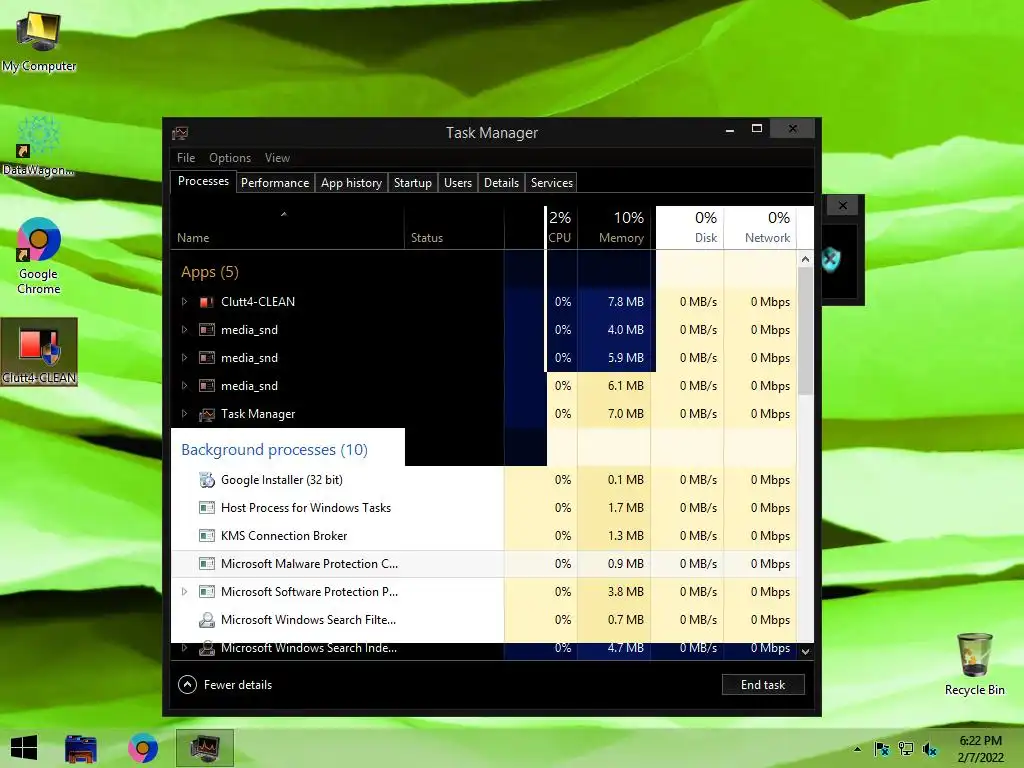Expand the media_snd row using 5.9 MB

click(184, 358)
